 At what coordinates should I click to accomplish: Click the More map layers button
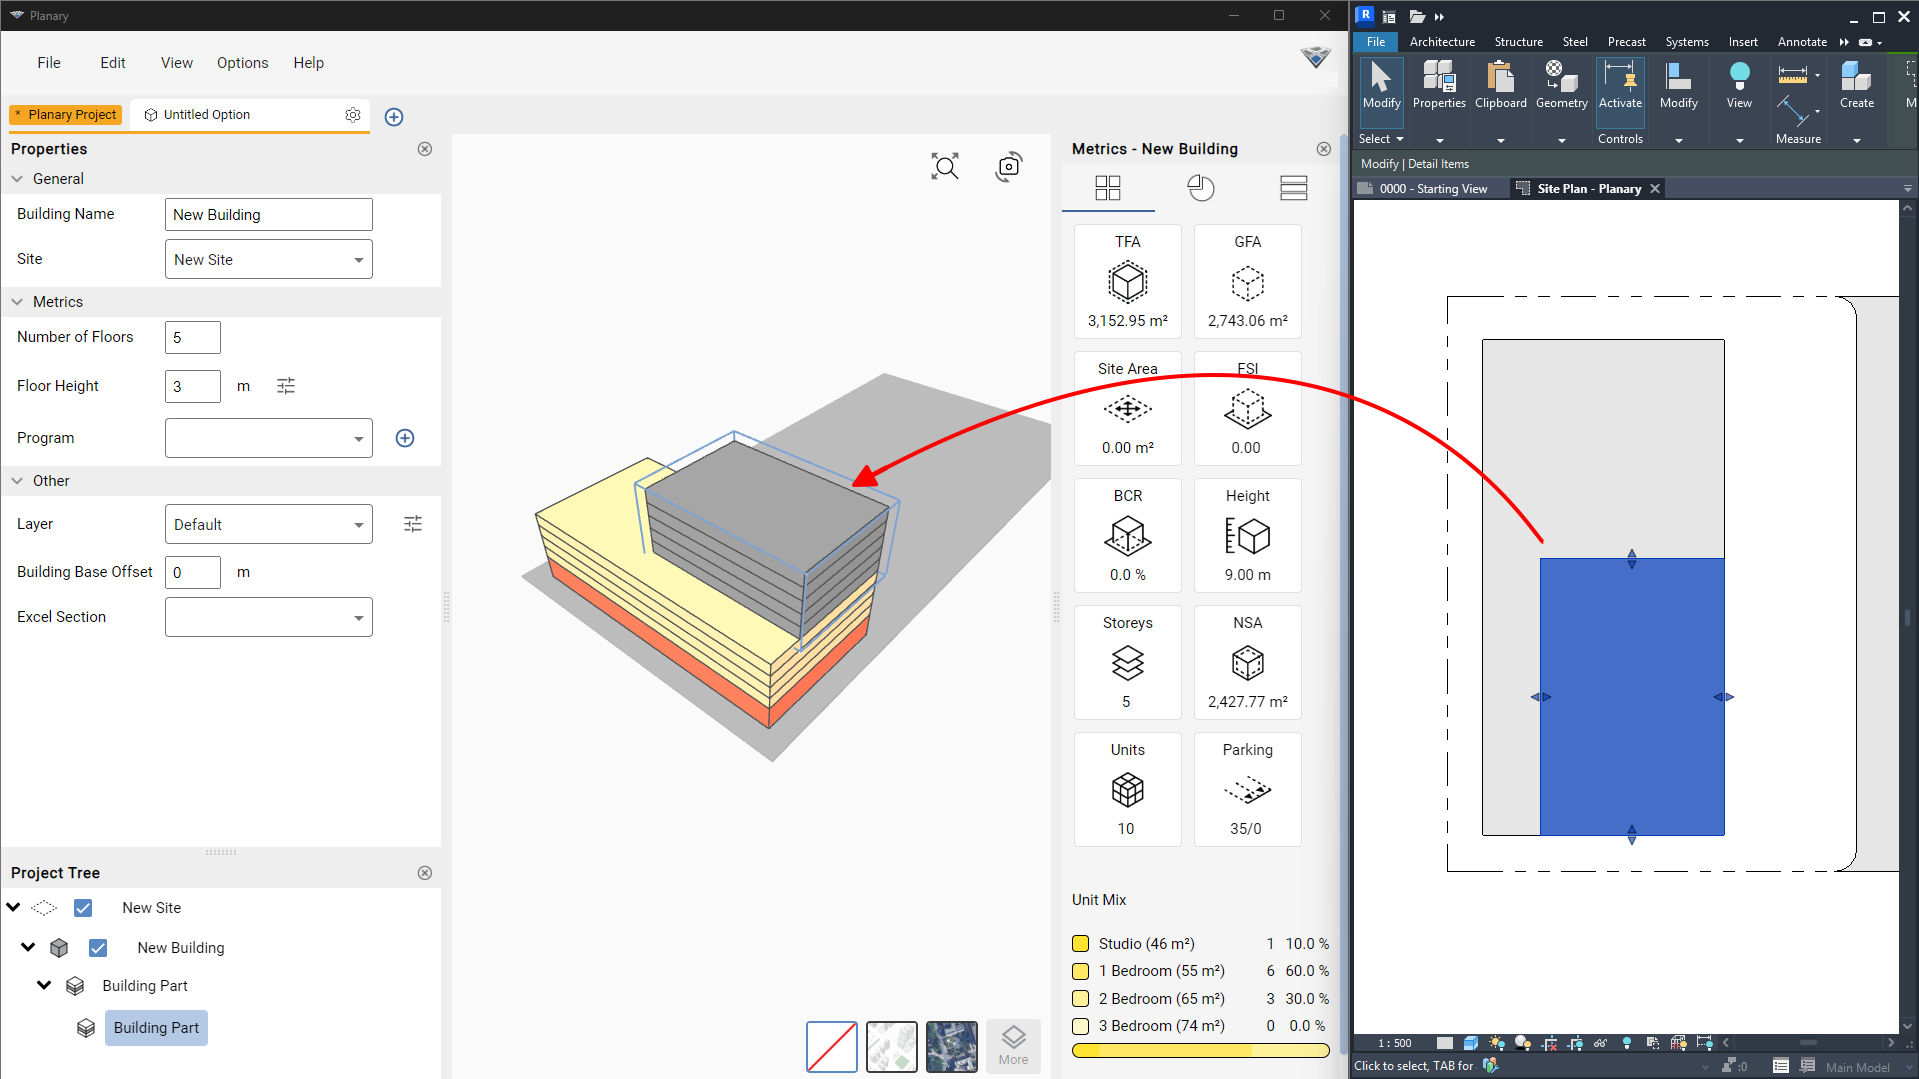tap(1013, 1046)
